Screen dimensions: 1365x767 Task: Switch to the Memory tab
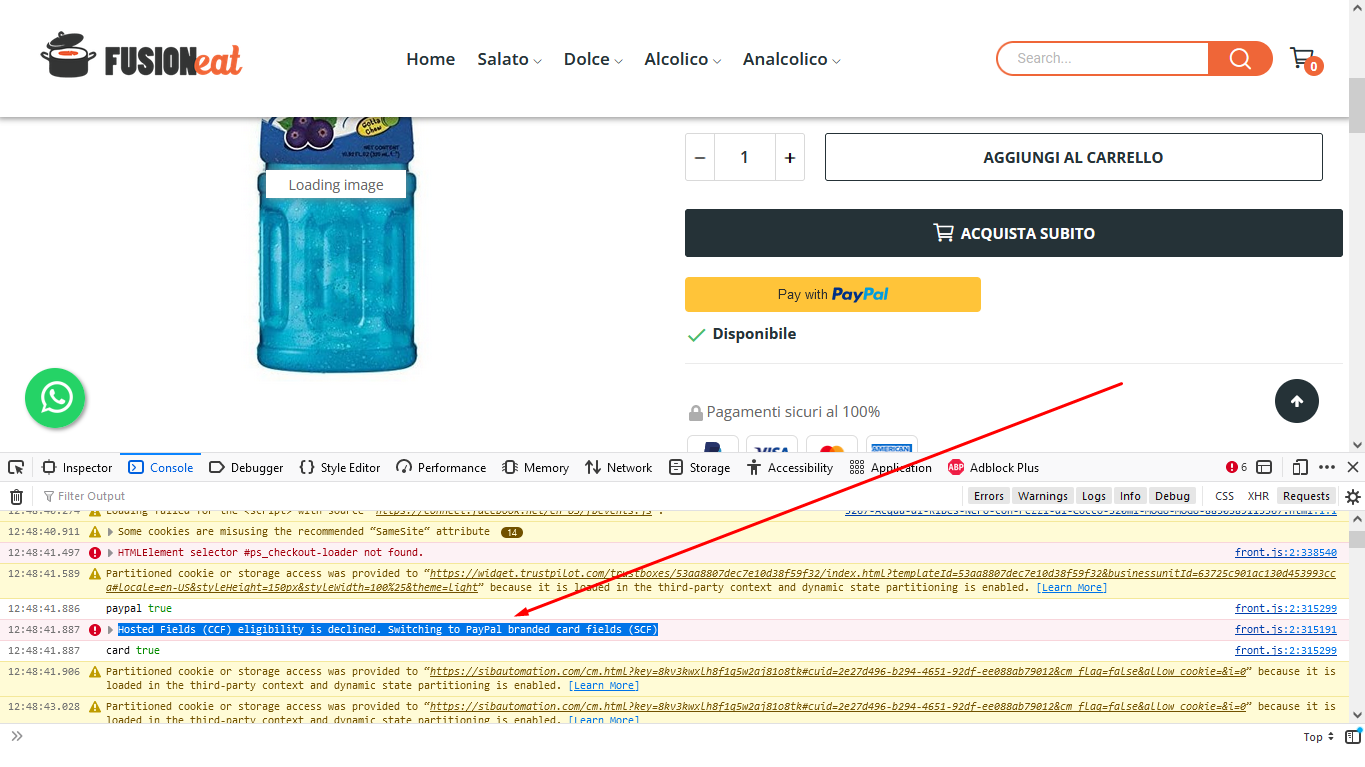click(x=535, y=467)
